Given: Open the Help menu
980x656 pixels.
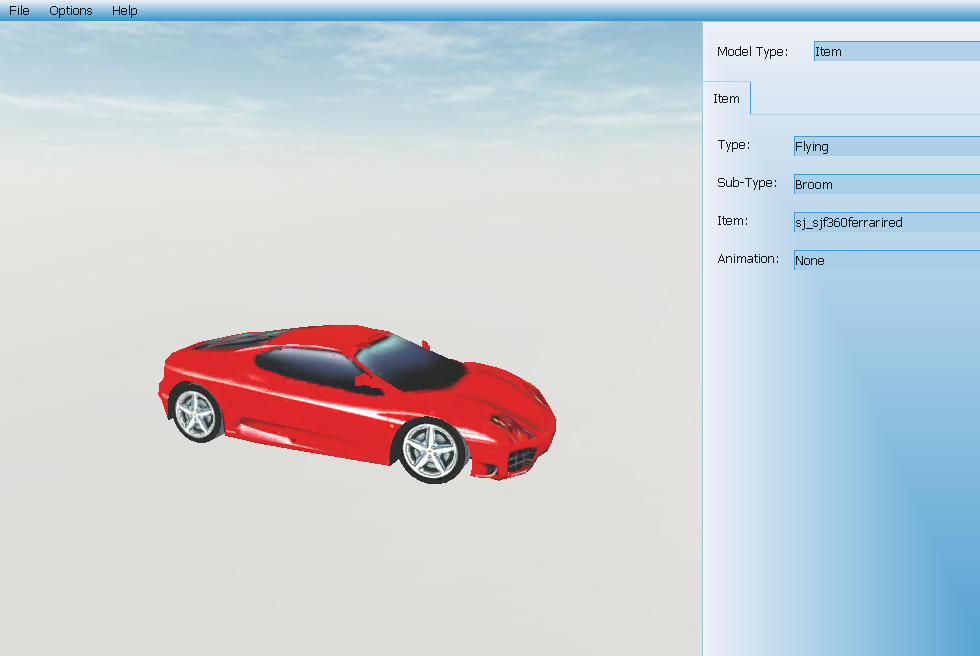Looking at the screenshot, I should pyautogui.click(x=125, y=11).
